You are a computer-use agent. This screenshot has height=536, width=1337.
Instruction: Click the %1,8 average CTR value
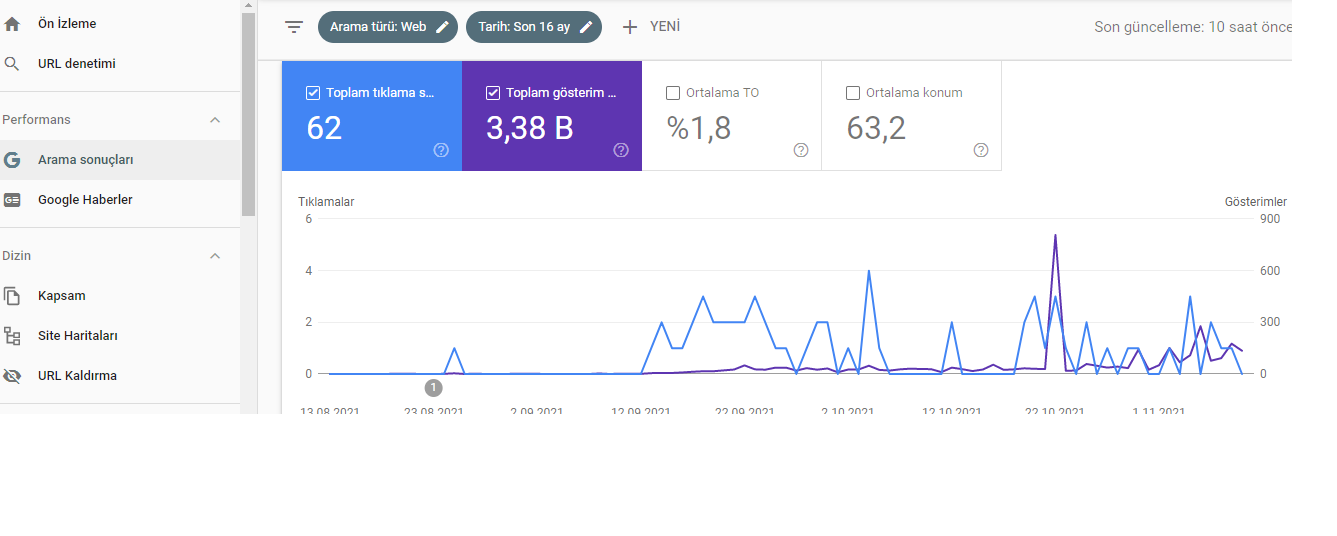point(698,128)
